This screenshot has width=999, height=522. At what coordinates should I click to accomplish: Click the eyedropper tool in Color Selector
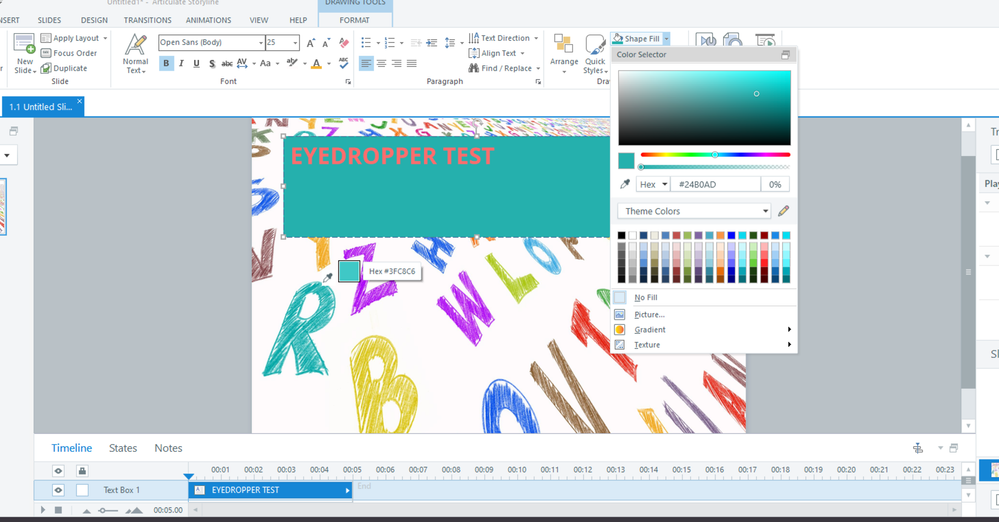(626, 185)
